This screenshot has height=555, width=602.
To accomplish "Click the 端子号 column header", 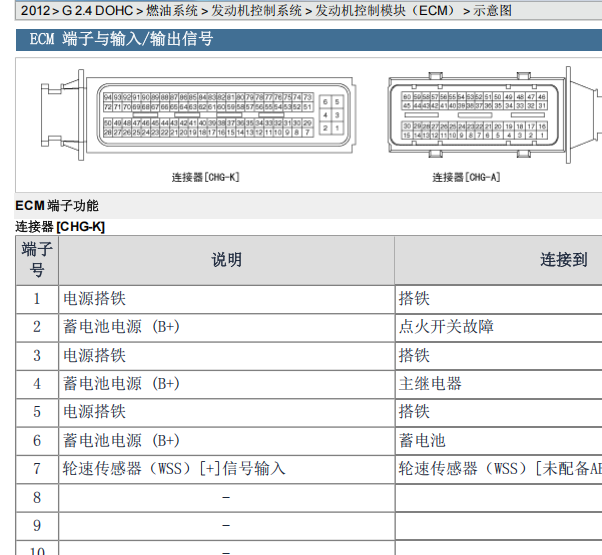I will (37, 260).
